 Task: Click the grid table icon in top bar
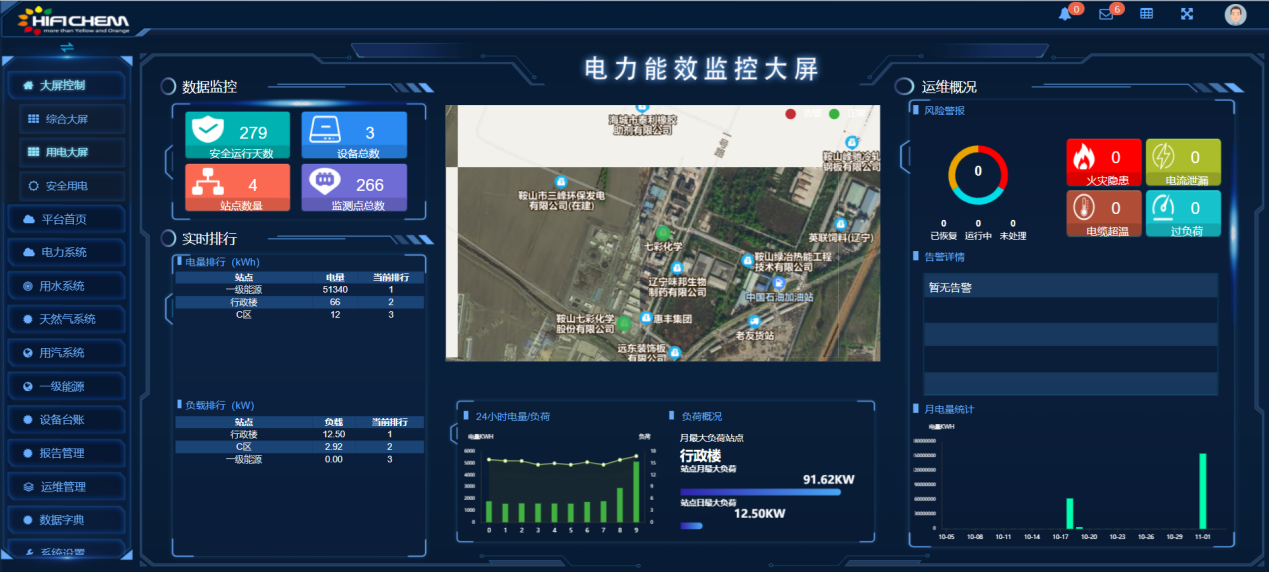point(1147,14)
